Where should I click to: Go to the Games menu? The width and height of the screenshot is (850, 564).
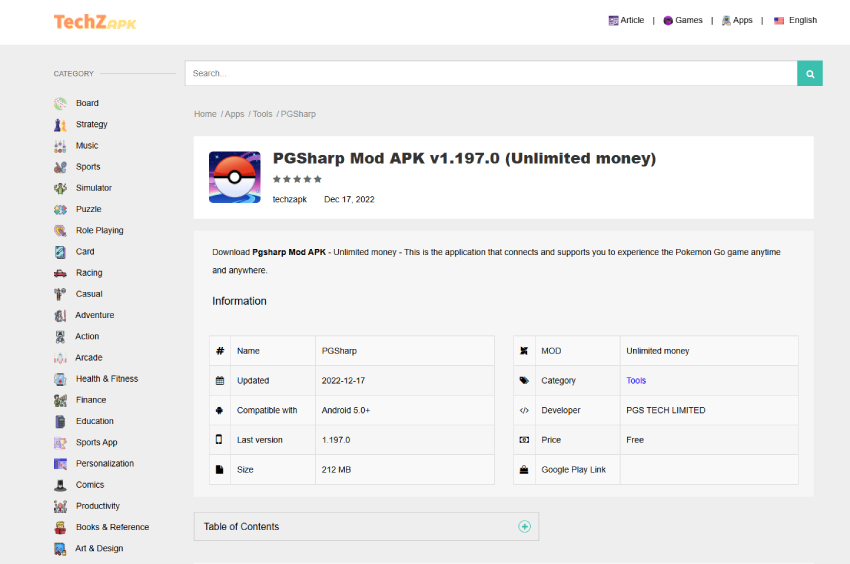(683, 20)
